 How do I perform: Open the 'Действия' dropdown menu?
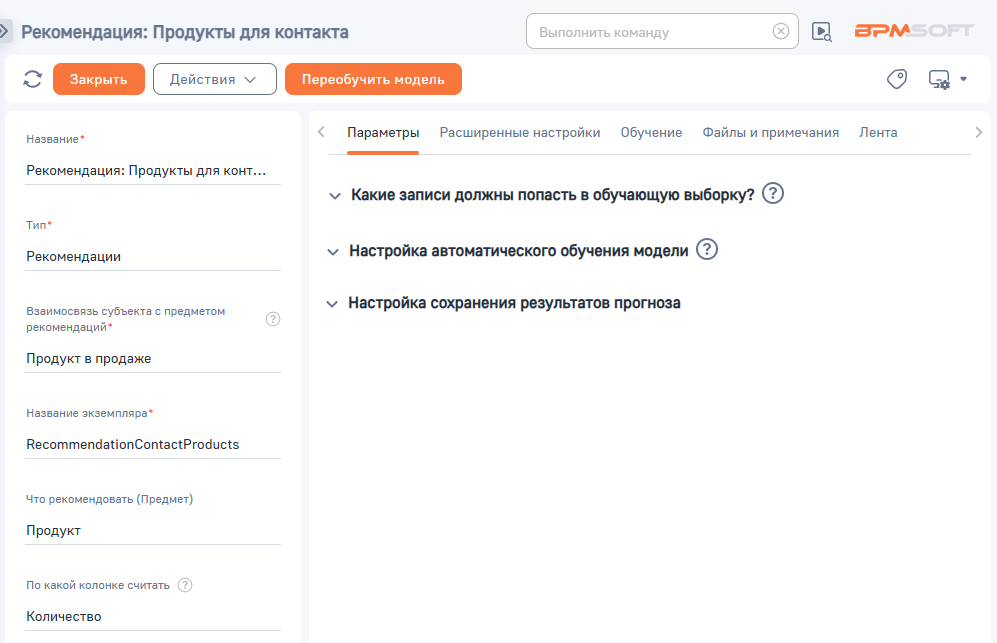[x=214, y=78]
